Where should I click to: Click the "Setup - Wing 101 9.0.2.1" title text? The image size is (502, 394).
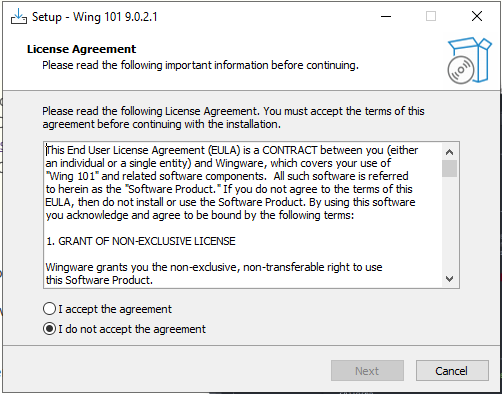click(x=95, y=17)
